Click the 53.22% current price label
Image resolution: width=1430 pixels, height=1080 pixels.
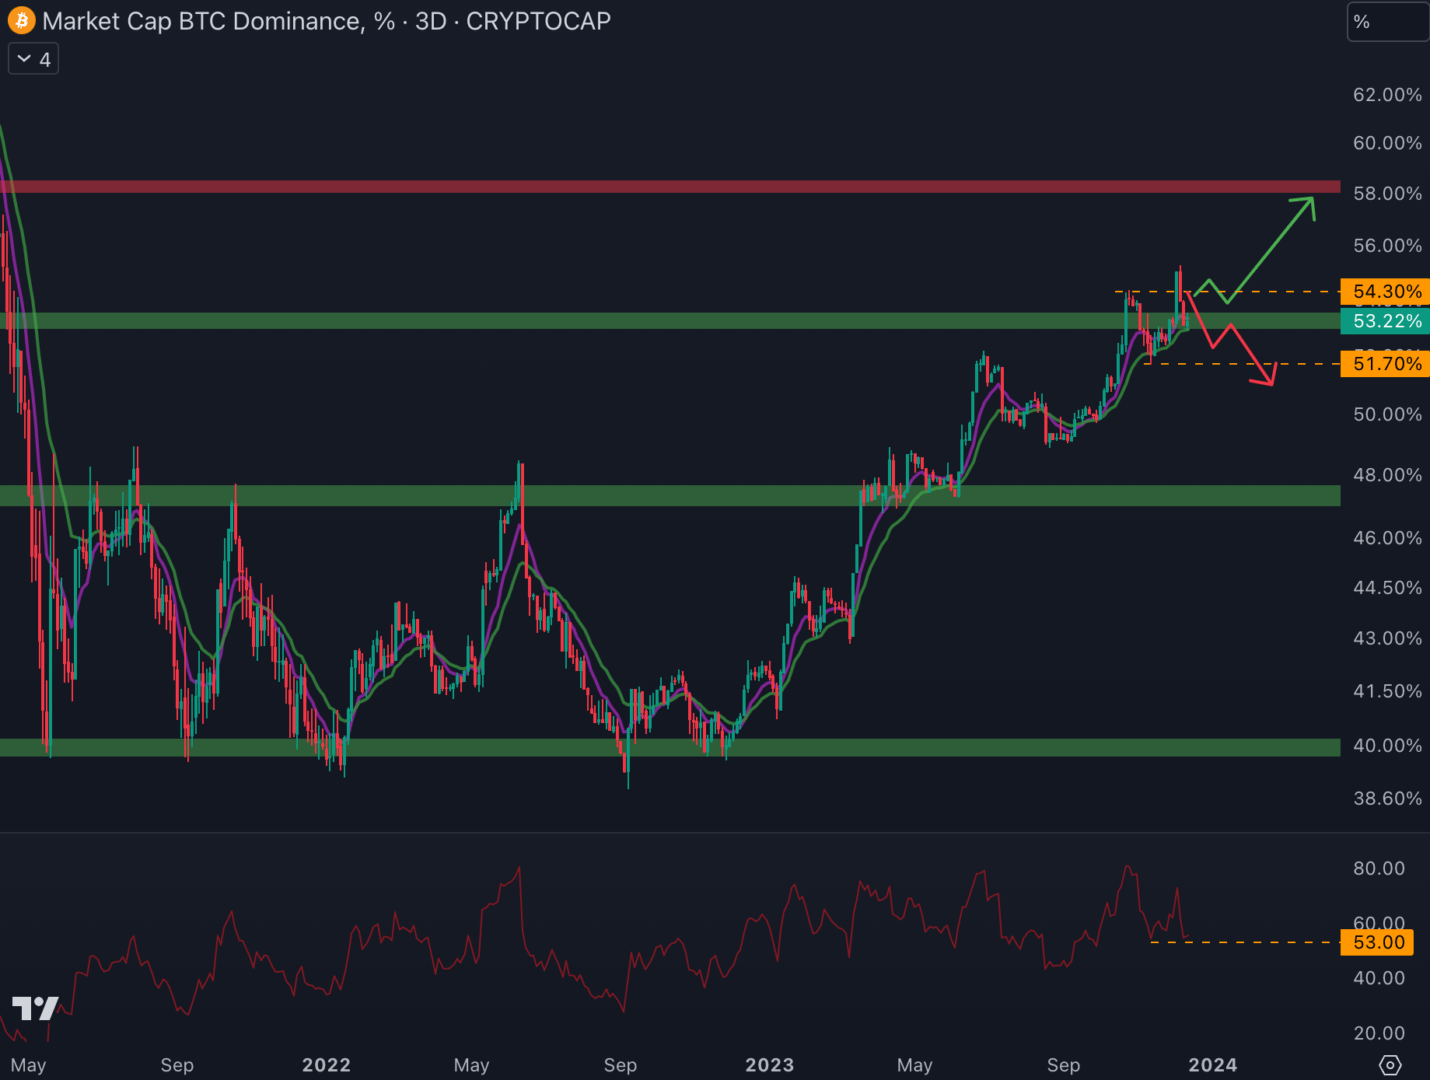pos(1386,321)
